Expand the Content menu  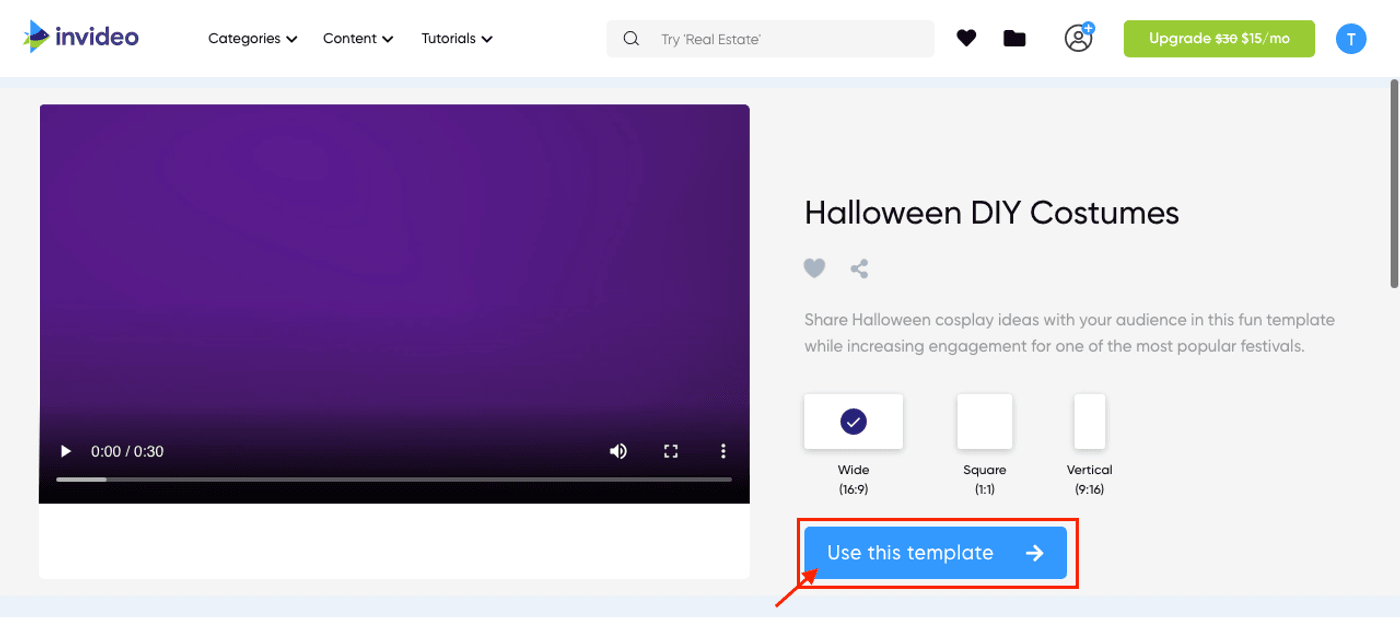(x=357, y=38)
